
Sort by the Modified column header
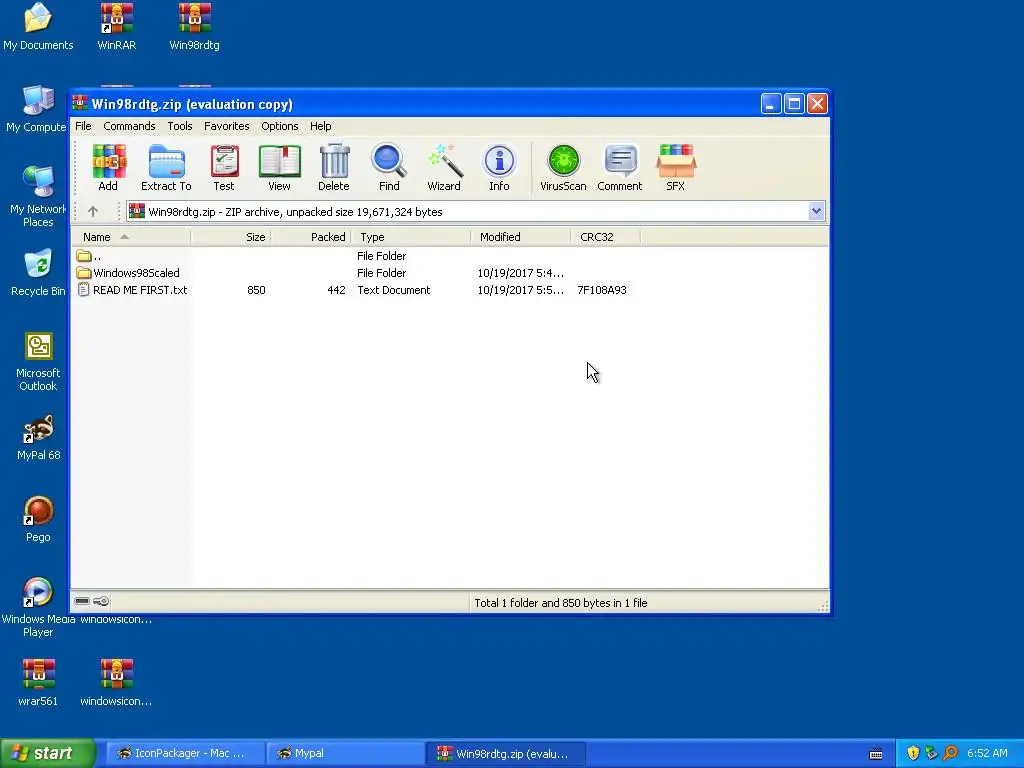[x=520, y=237]
